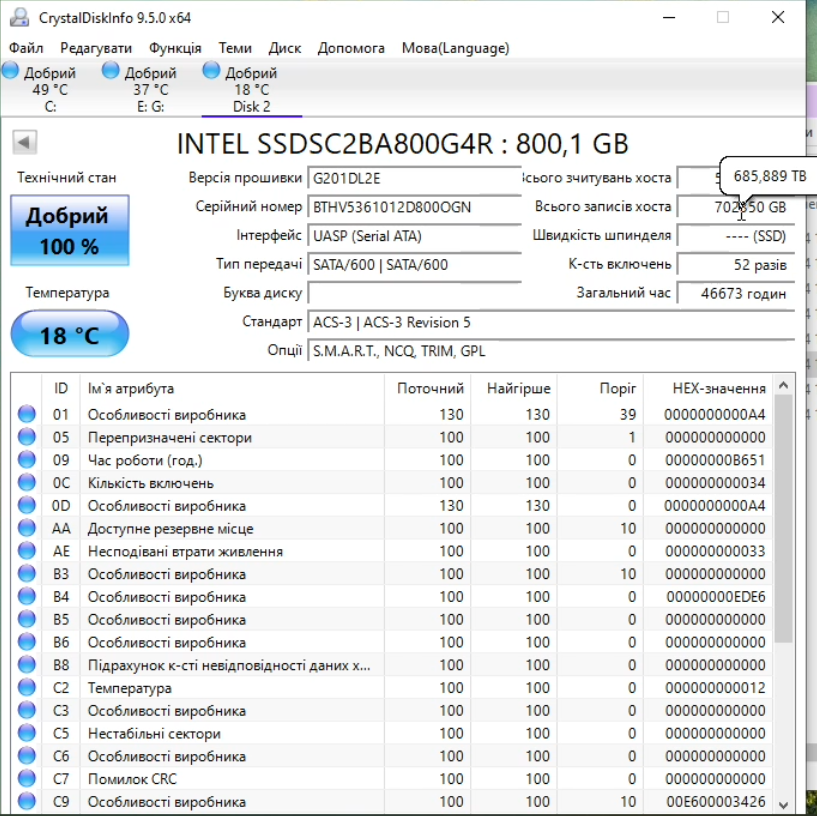Click the CrystalDiskInfo app icon in title bar
This screenshot has width=817, height=816.
[x=19, y=17]
